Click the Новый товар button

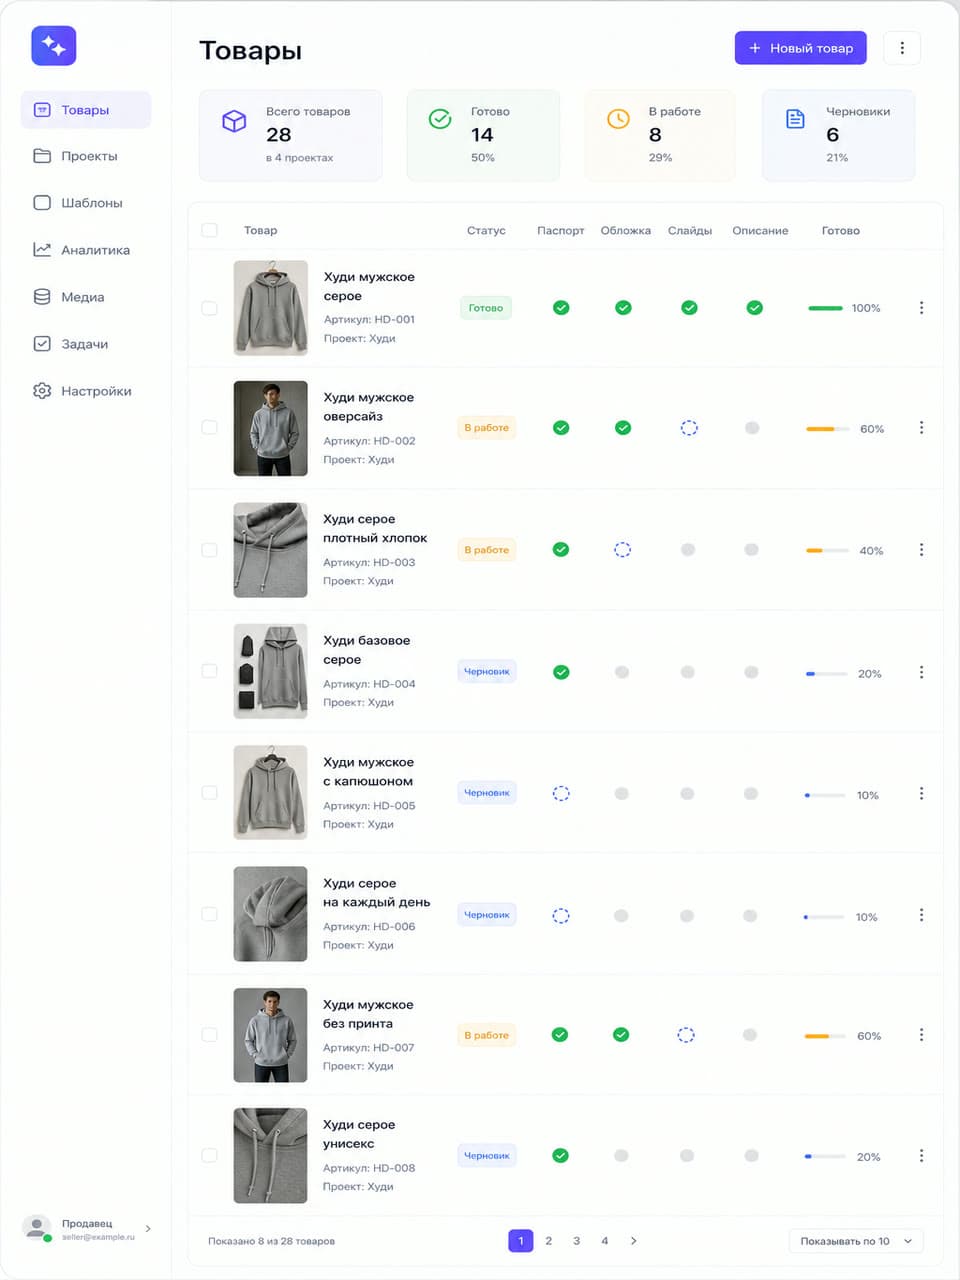[x=801, y=48]
